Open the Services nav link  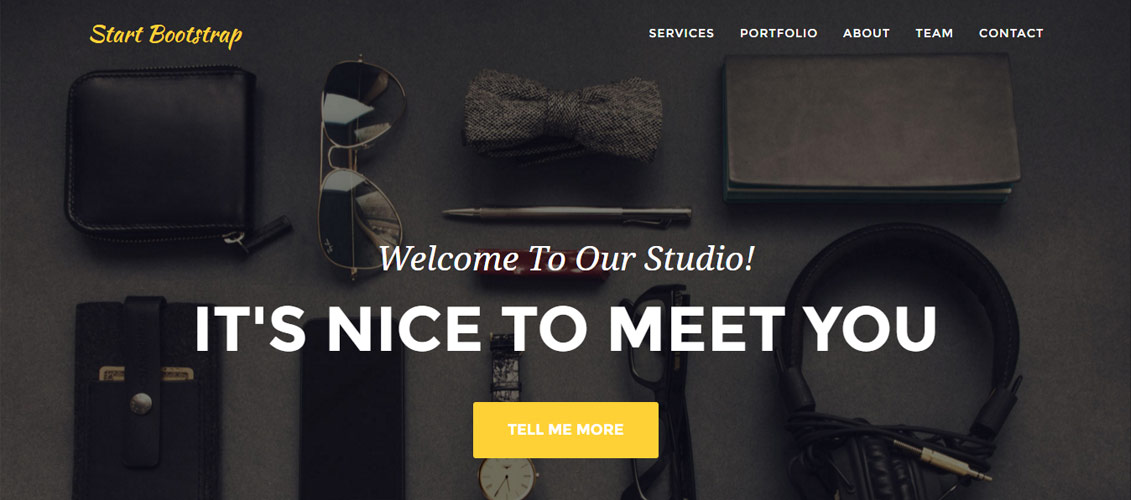click(x=681, y=33)
